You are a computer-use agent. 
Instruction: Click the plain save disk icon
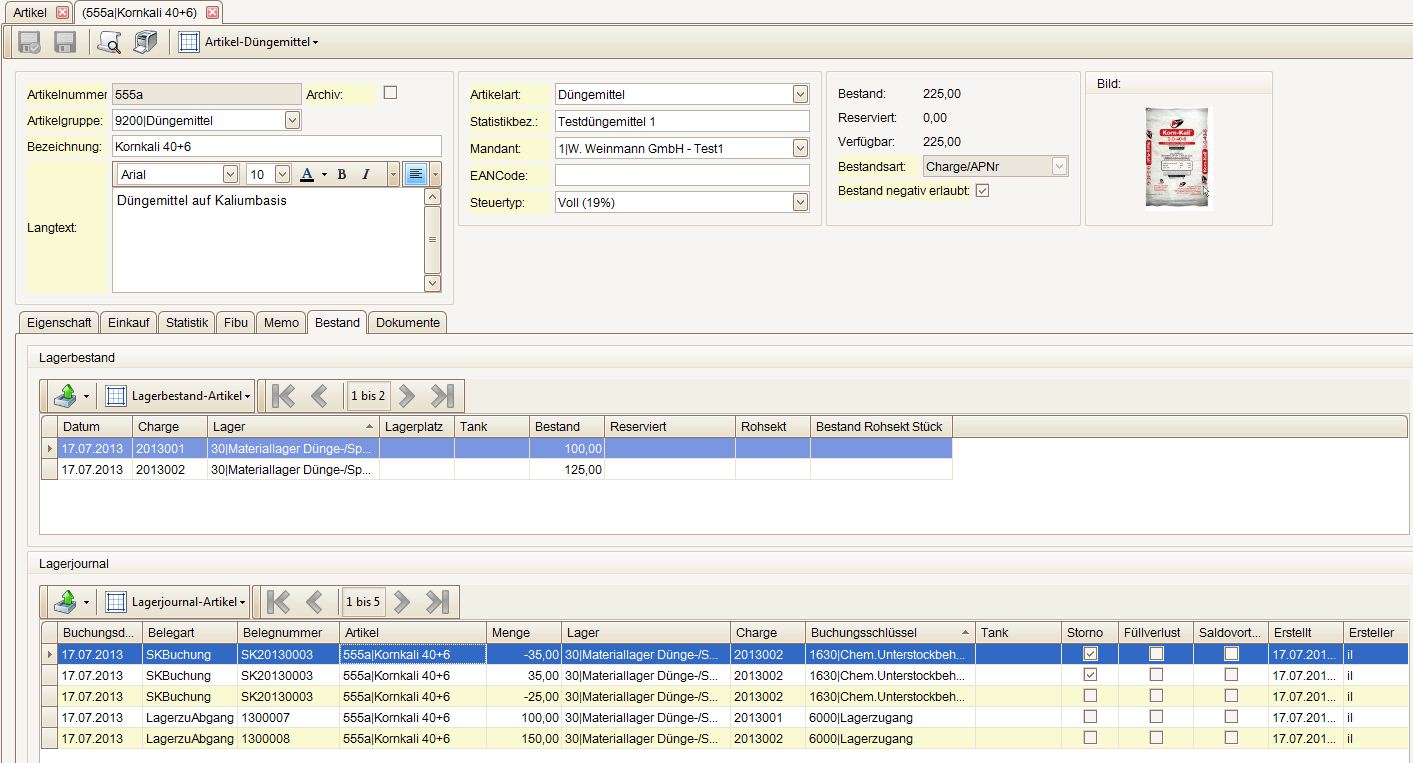point(65,42)
